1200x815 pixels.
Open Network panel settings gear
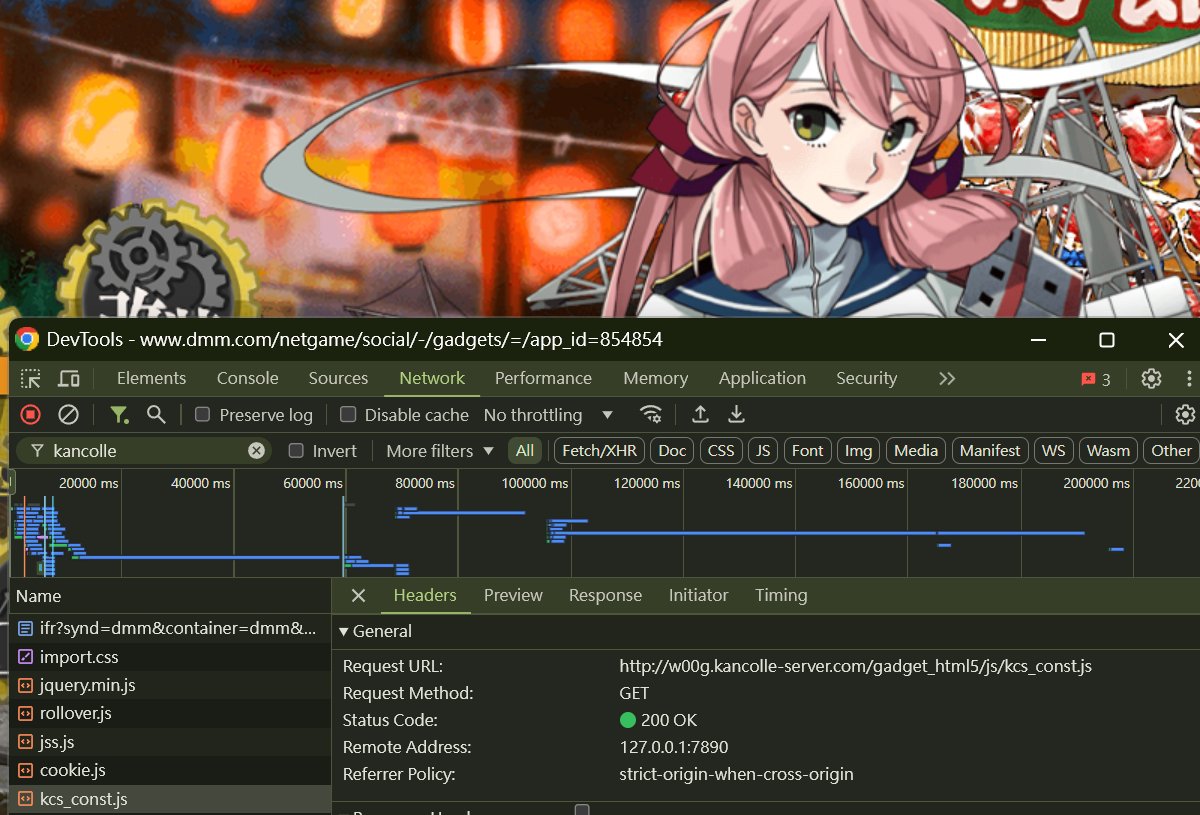1185,414
